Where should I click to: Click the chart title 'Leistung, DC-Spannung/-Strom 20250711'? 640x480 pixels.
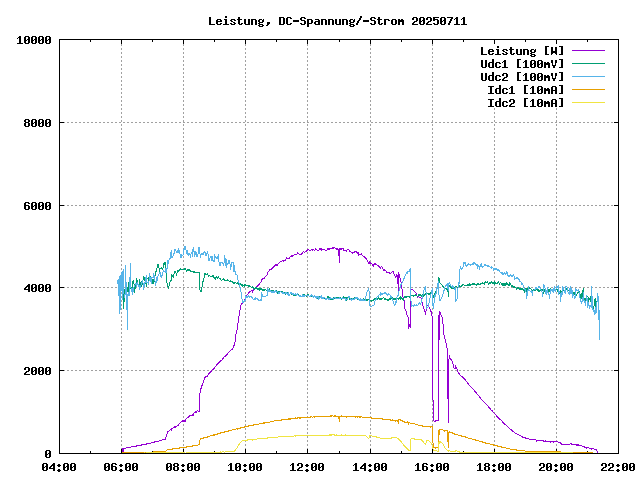(x=337, y=21)
